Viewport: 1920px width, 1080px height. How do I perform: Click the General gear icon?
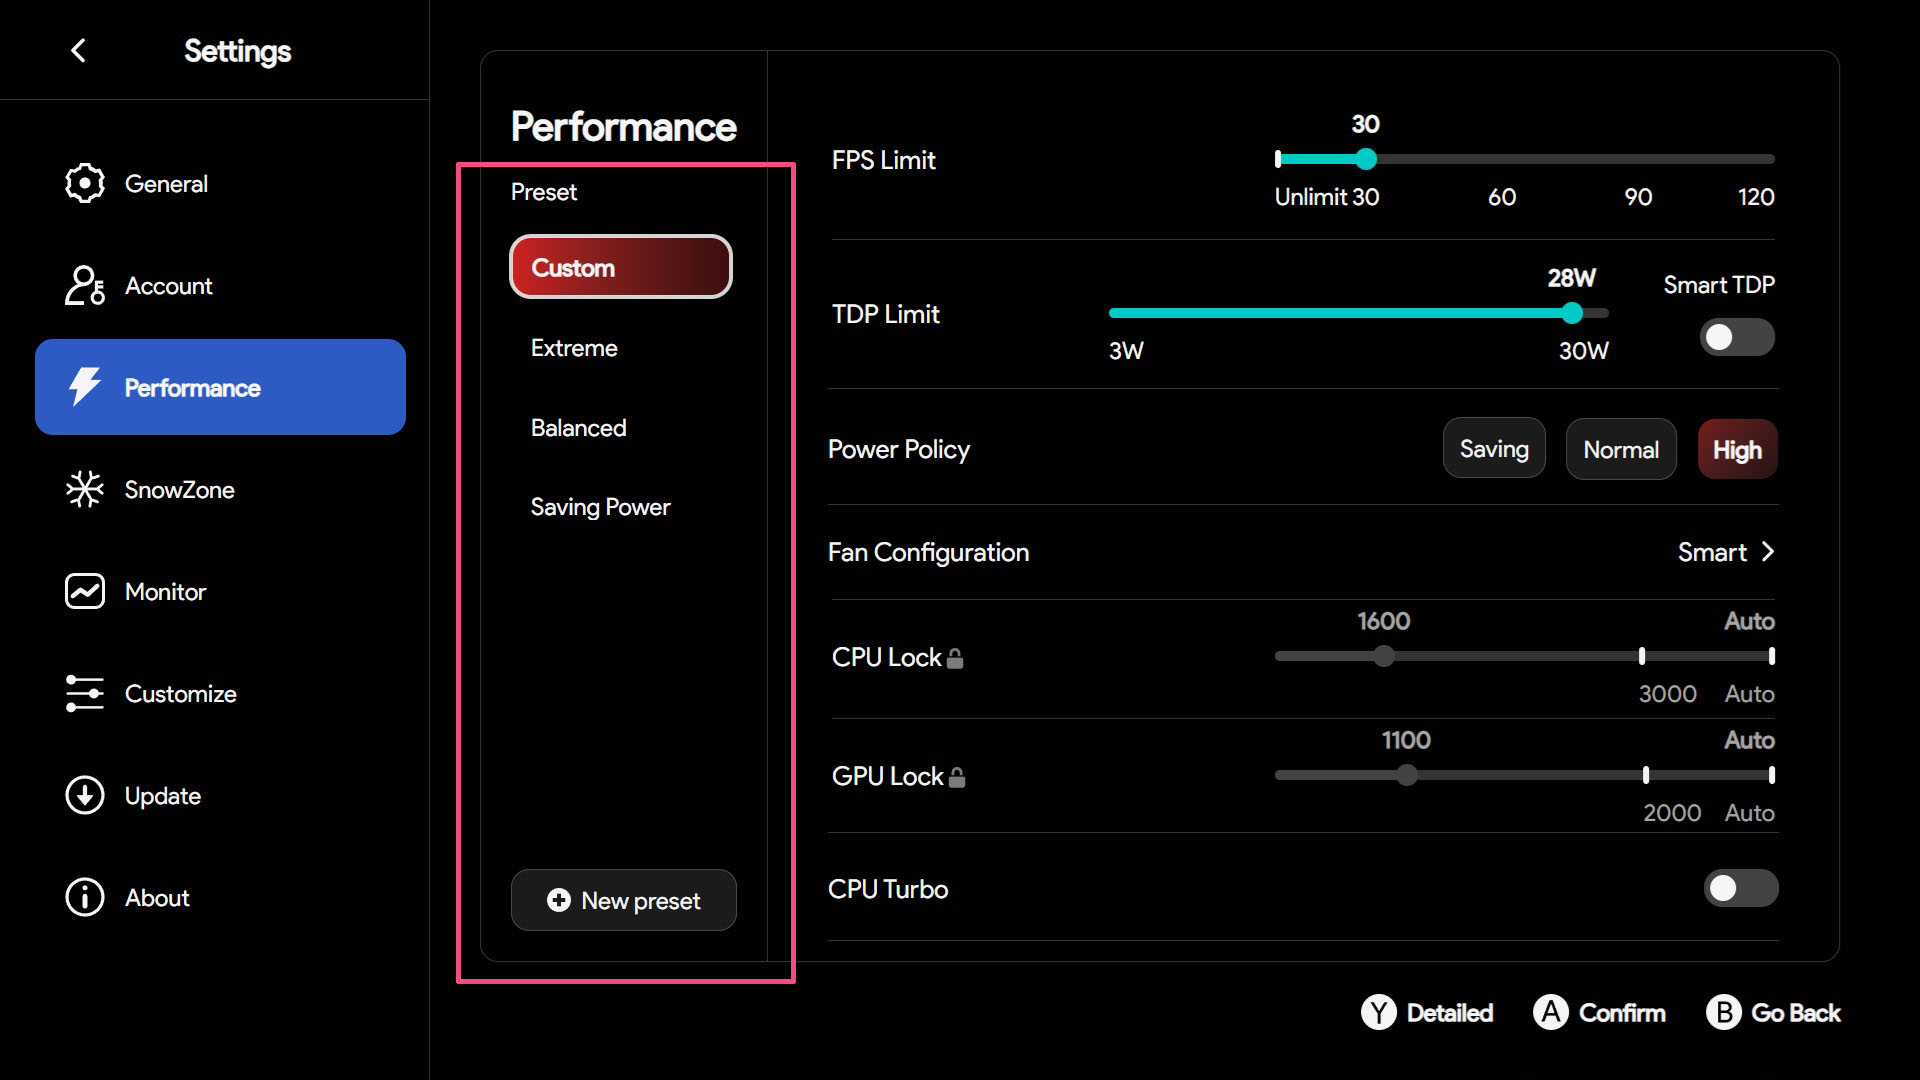coord(85,183)
